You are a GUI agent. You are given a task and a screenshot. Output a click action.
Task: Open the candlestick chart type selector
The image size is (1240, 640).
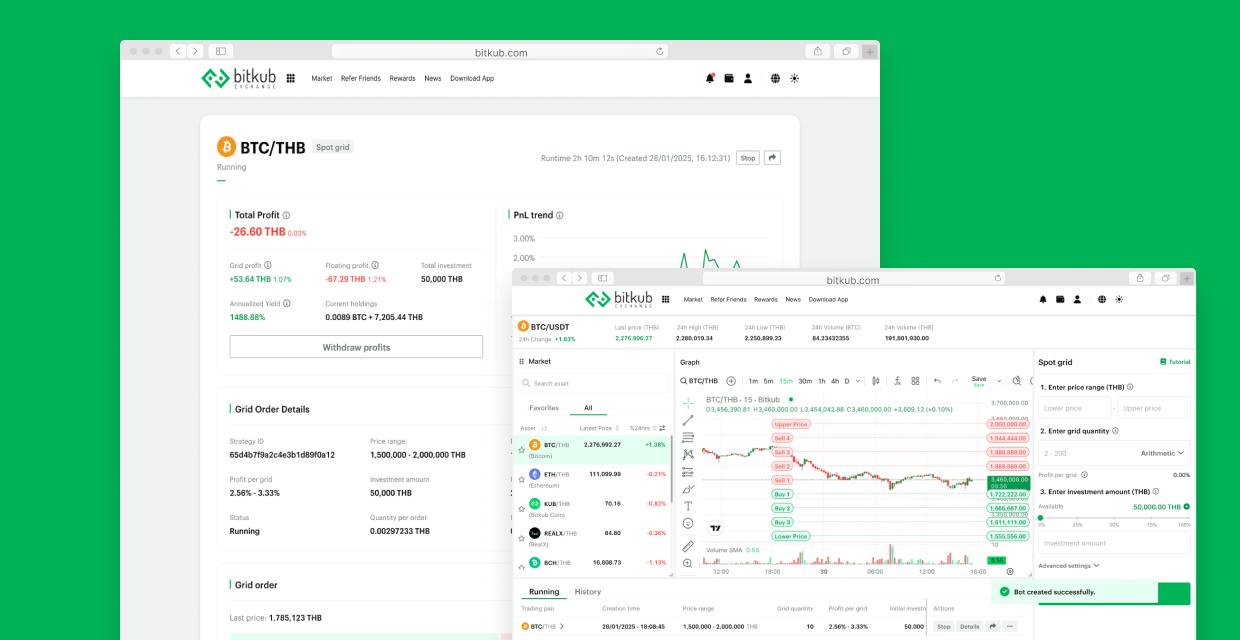click(x=876, y=381)
